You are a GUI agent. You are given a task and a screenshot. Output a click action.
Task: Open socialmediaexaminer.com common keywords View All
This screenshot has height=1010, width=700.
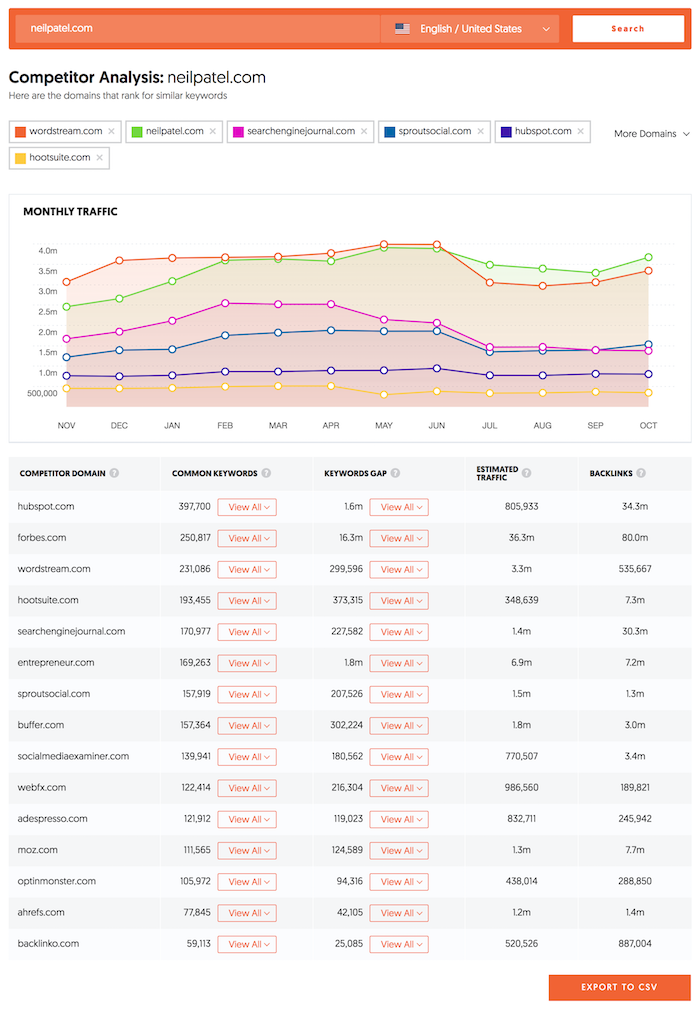point(247,757)
